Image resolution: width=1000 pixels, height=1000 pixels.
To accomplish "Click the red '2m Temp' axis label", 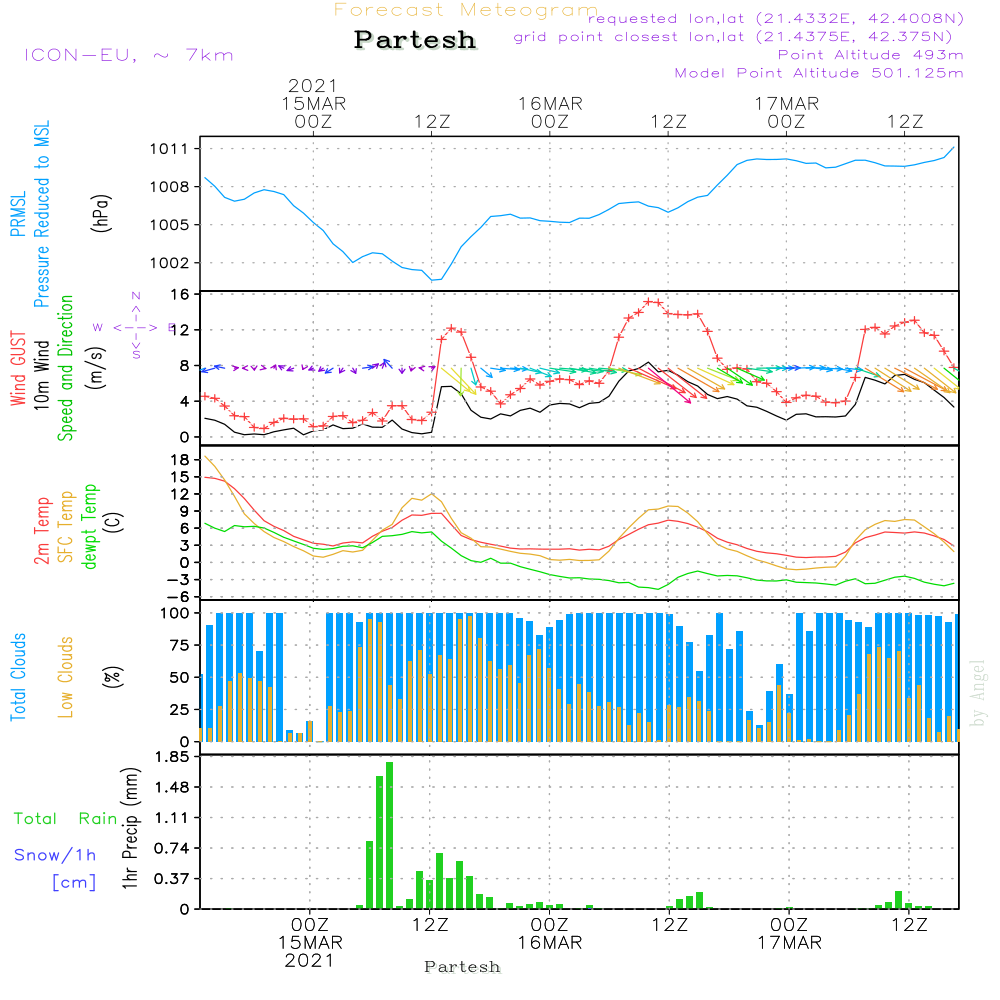I will (41, 531).
